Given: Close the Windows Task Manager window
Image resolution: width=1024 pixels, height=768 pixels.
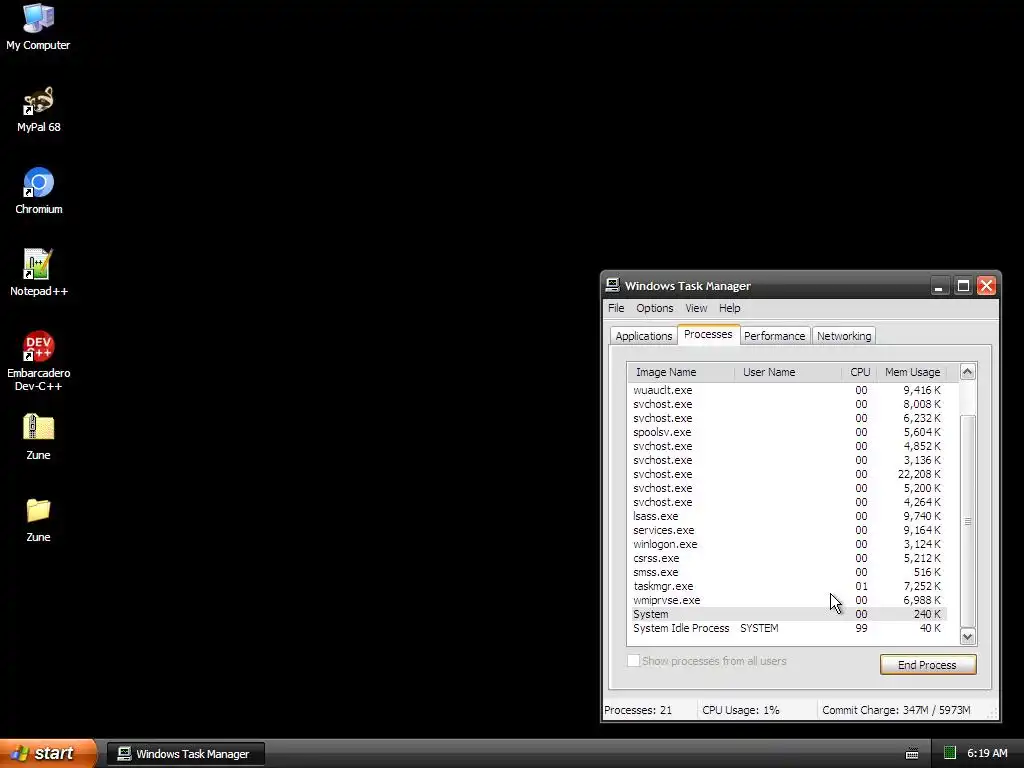Looking at the screenshot, I should pyautogui.click(x=986, y=286).
